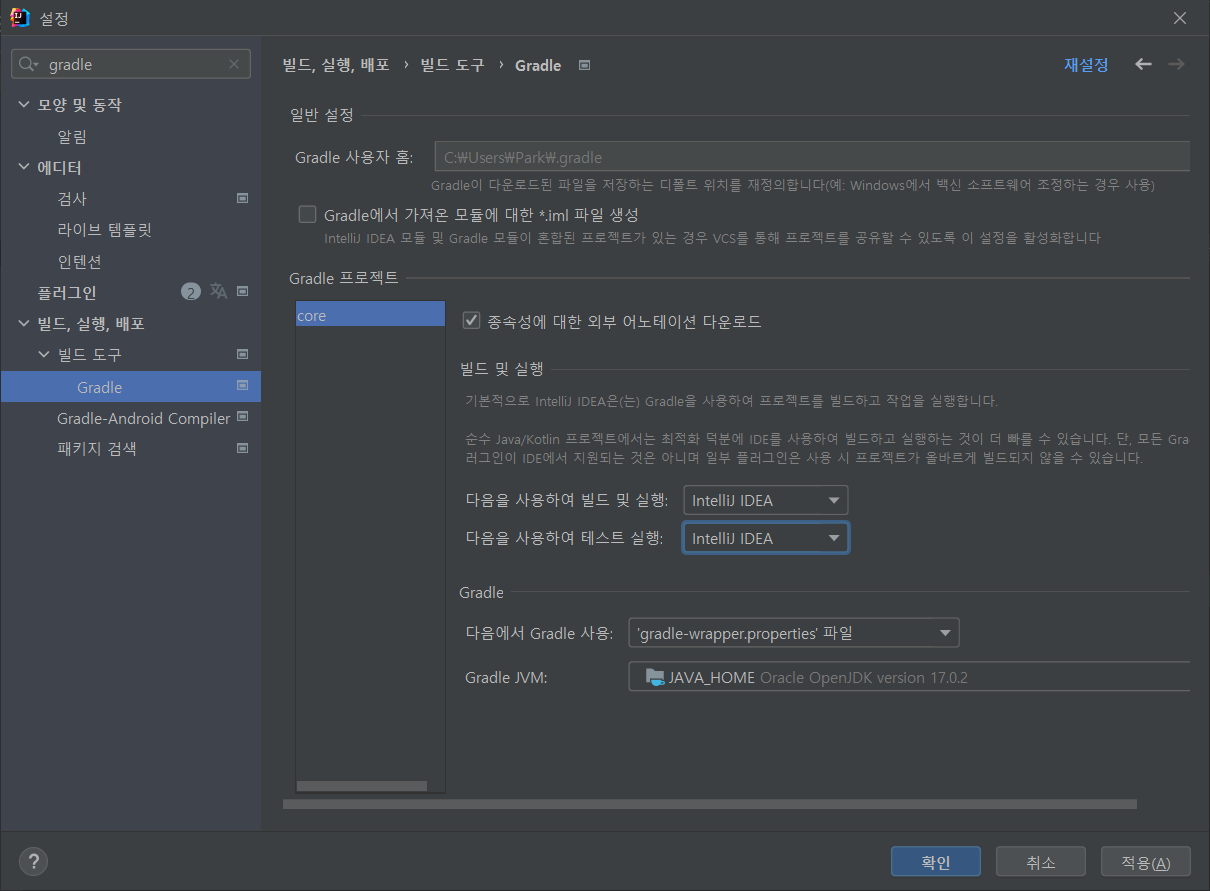Viewport: 1210px width, 891px height.
Task: Click the Gradle breadcrumb label
Action: click(538, 65)
